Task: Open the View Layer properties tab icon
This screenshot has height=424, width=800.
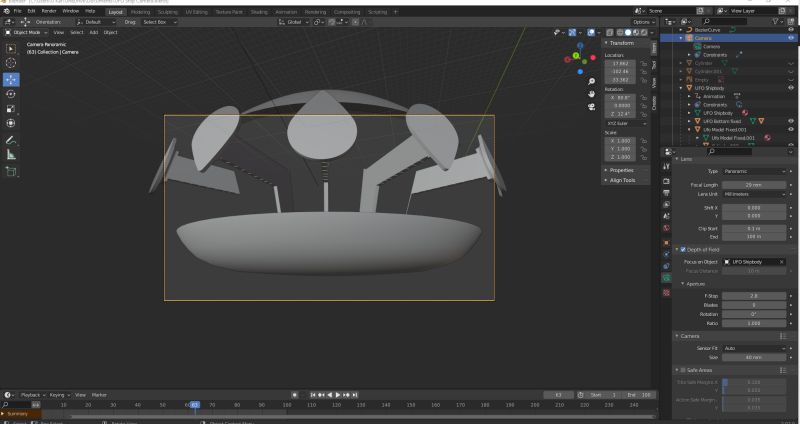Action: [x=666, y=205]
